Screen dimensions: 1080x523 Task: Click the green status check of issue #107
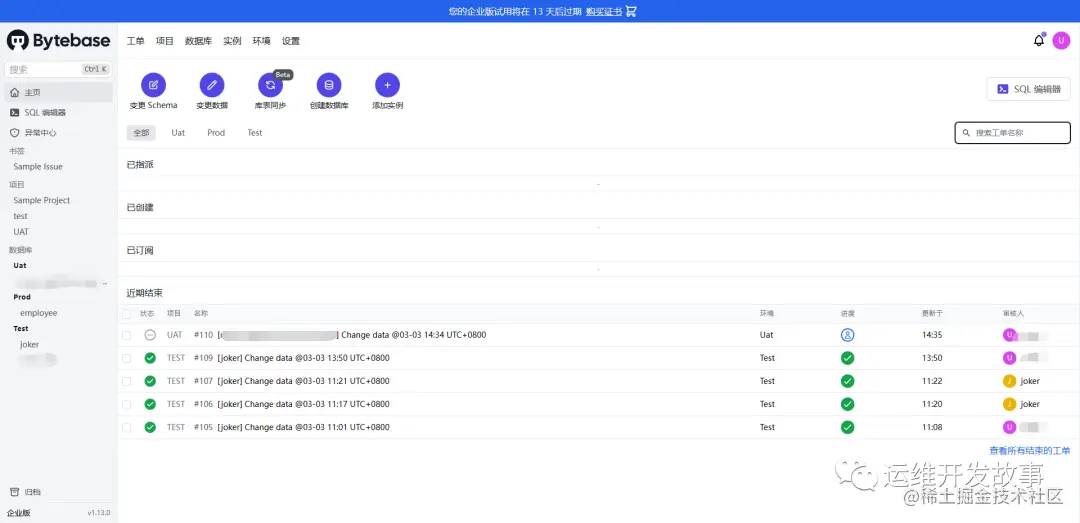coord(150,381)
